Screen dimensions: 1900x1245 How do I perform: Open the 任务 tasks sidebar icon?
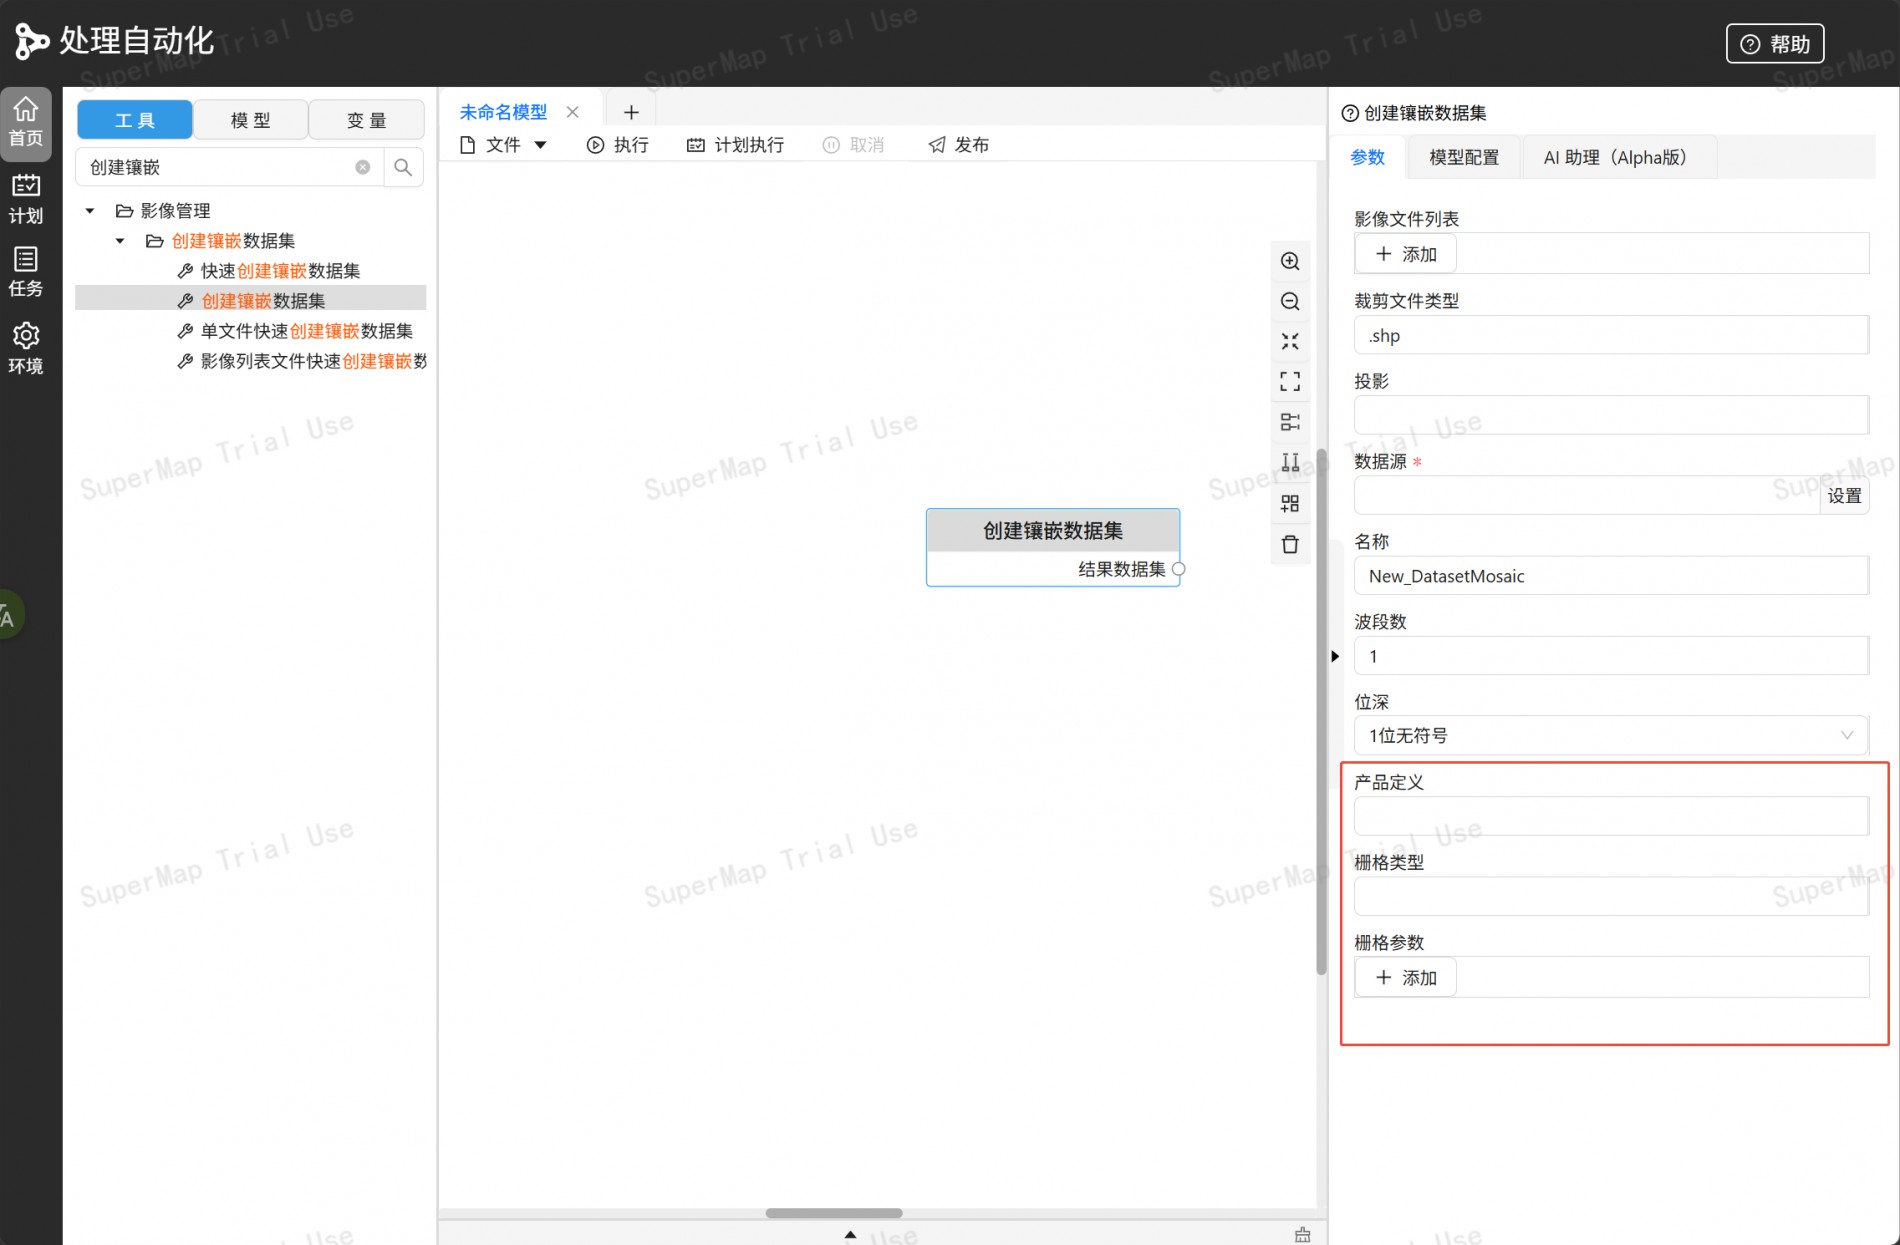click(x=26, y=272)
